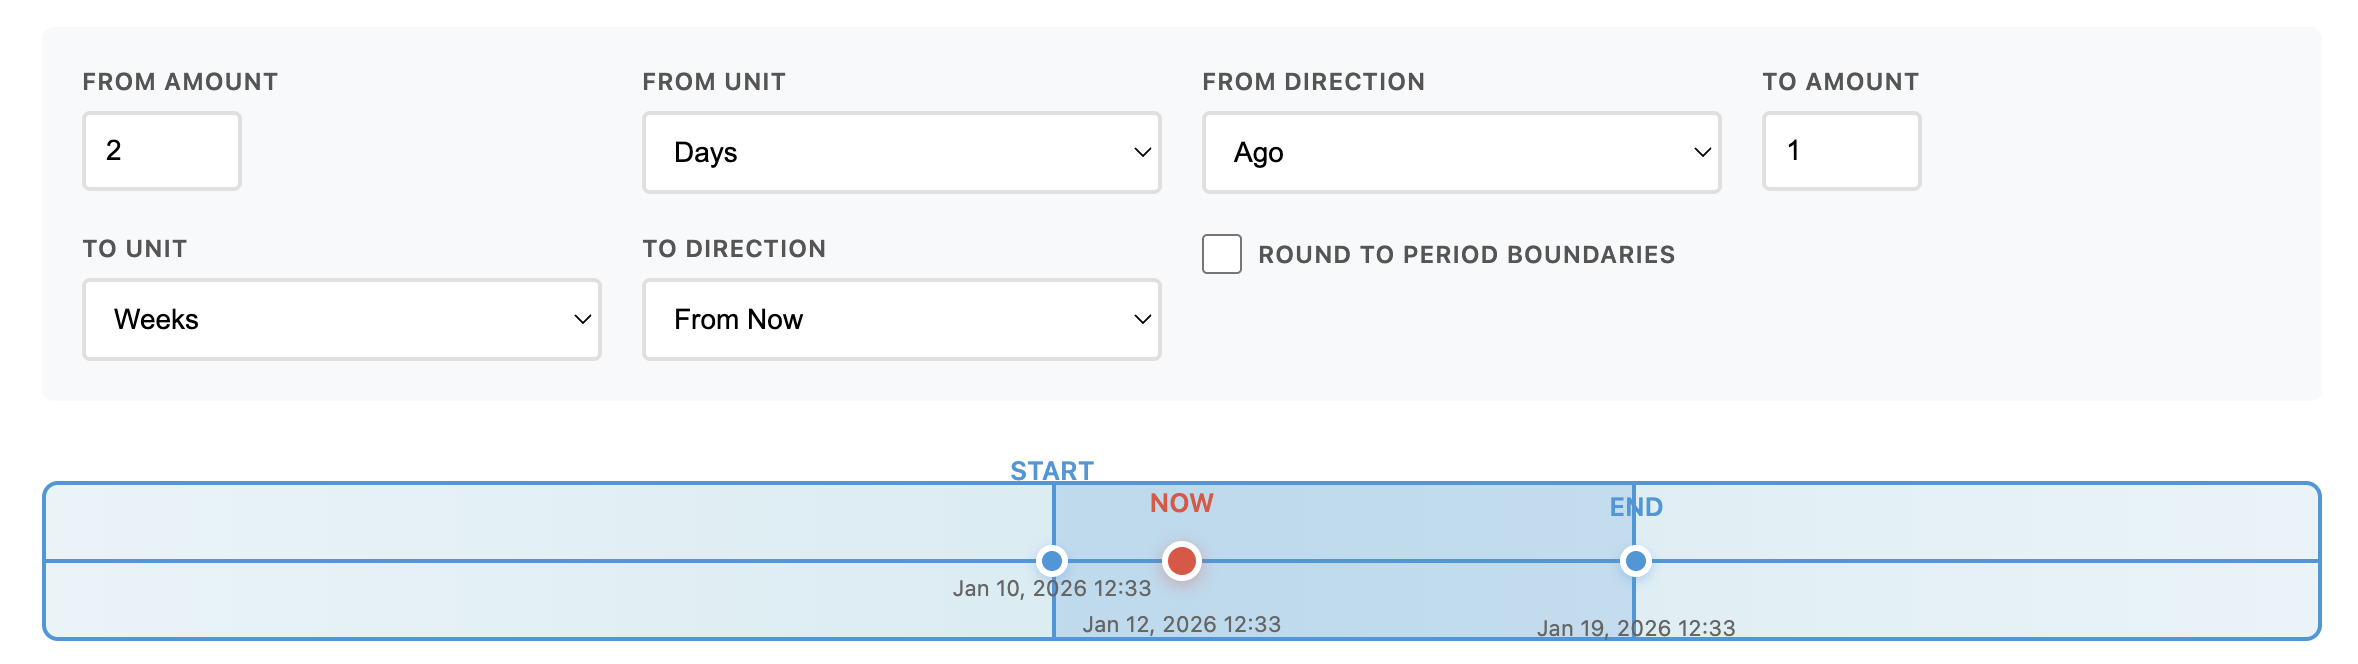2358x664 pixels.
Task: Click the From Amount field containing 2
Action: coord(160,151)
